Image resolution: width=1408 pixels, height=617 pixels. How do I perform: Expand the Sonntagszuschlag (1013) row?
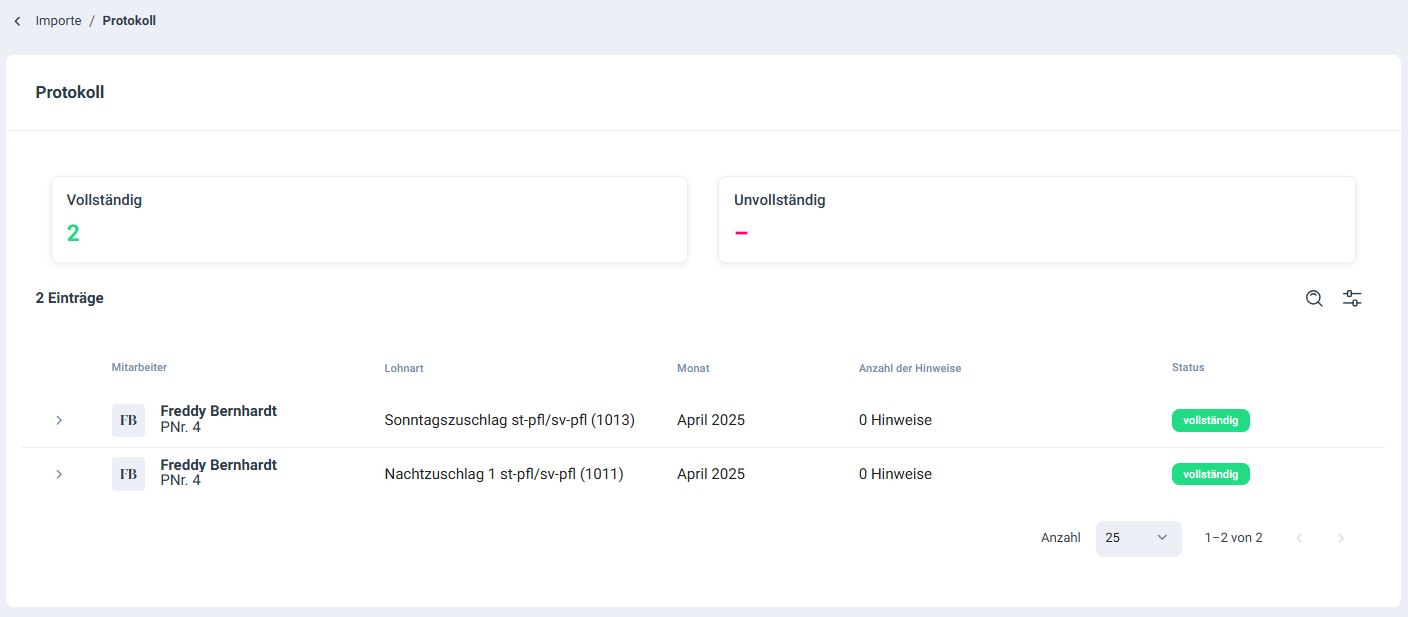point(59,420)
